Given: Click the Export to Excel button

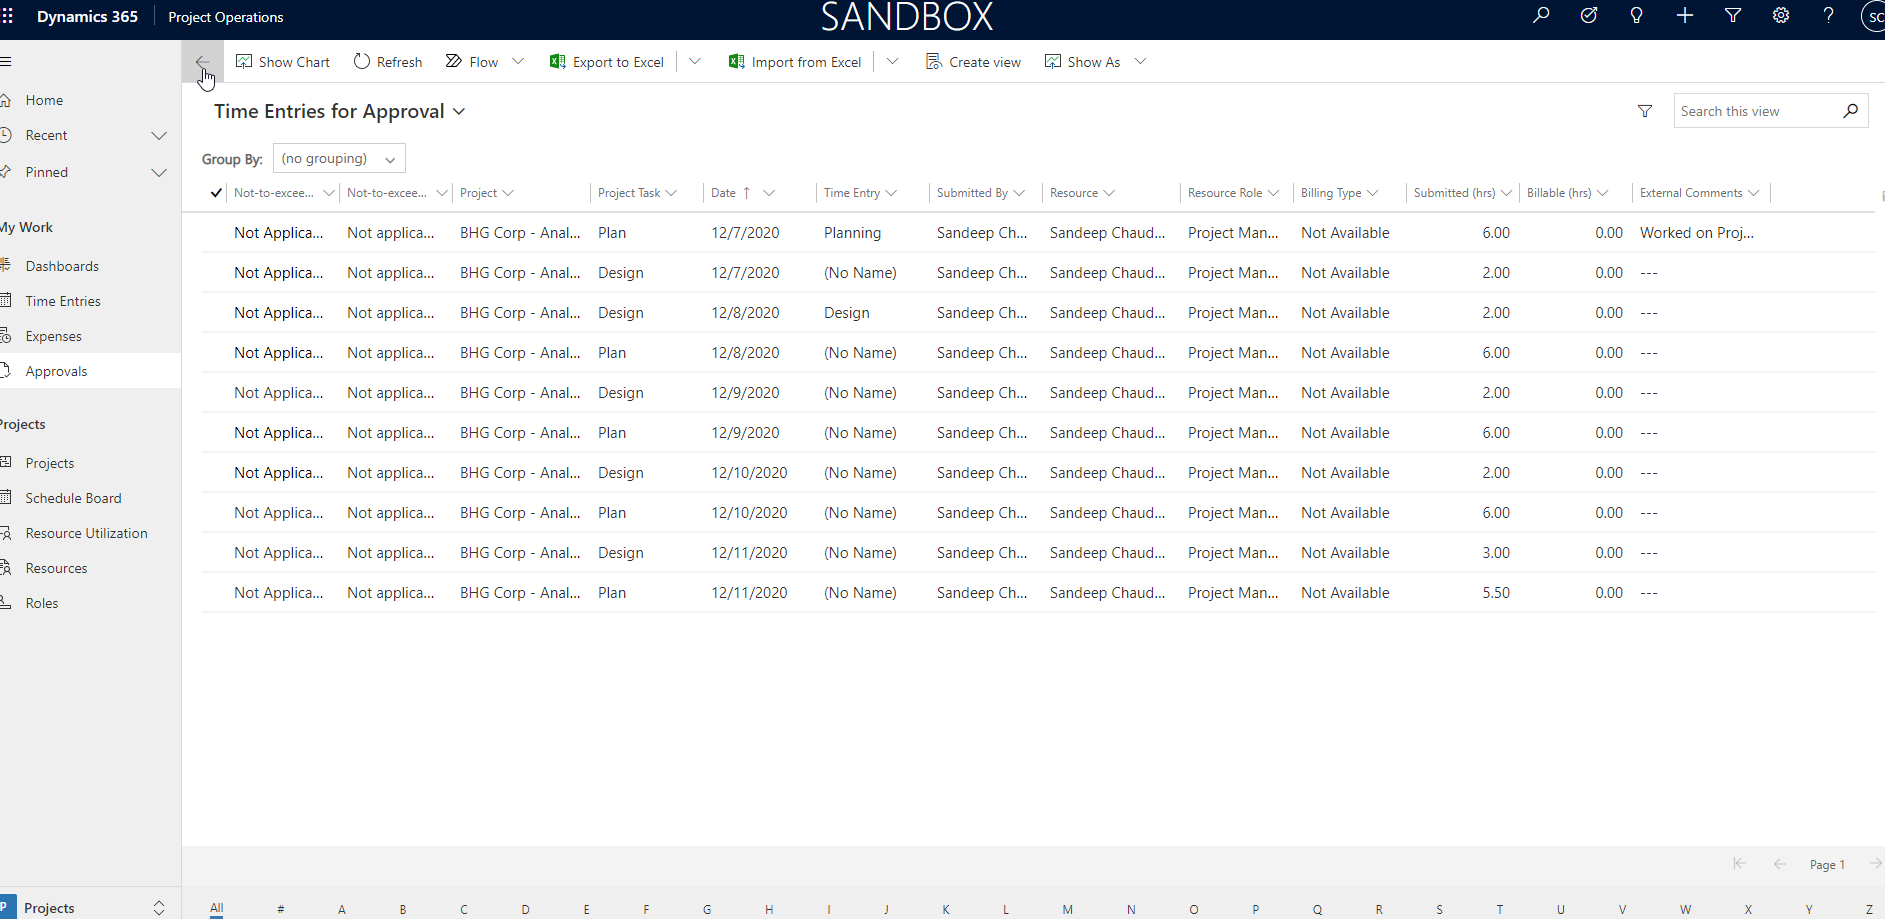Looking at the screenshot, I should coord(607,62).
